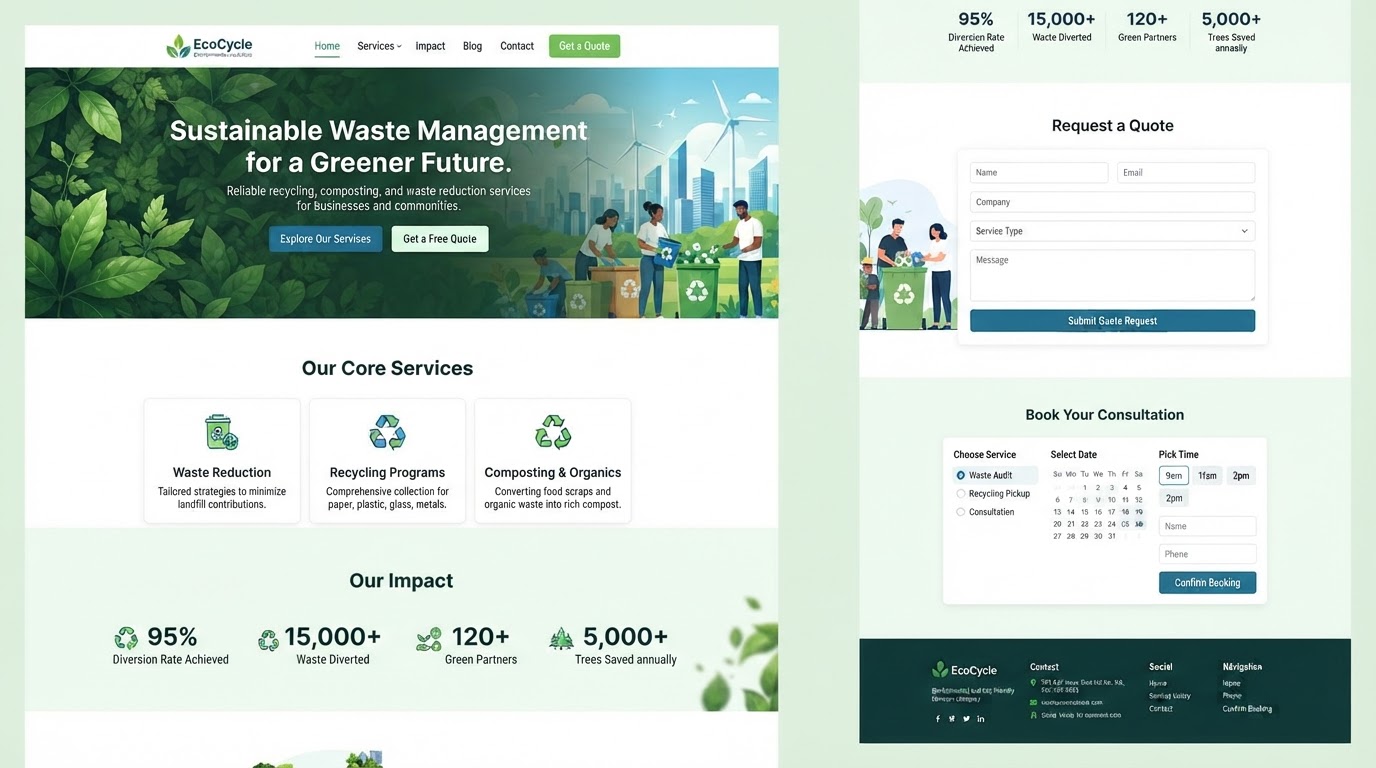Select the Waste Audit radio option
This screenshot has width=1376, height=768.
(961, 476)
